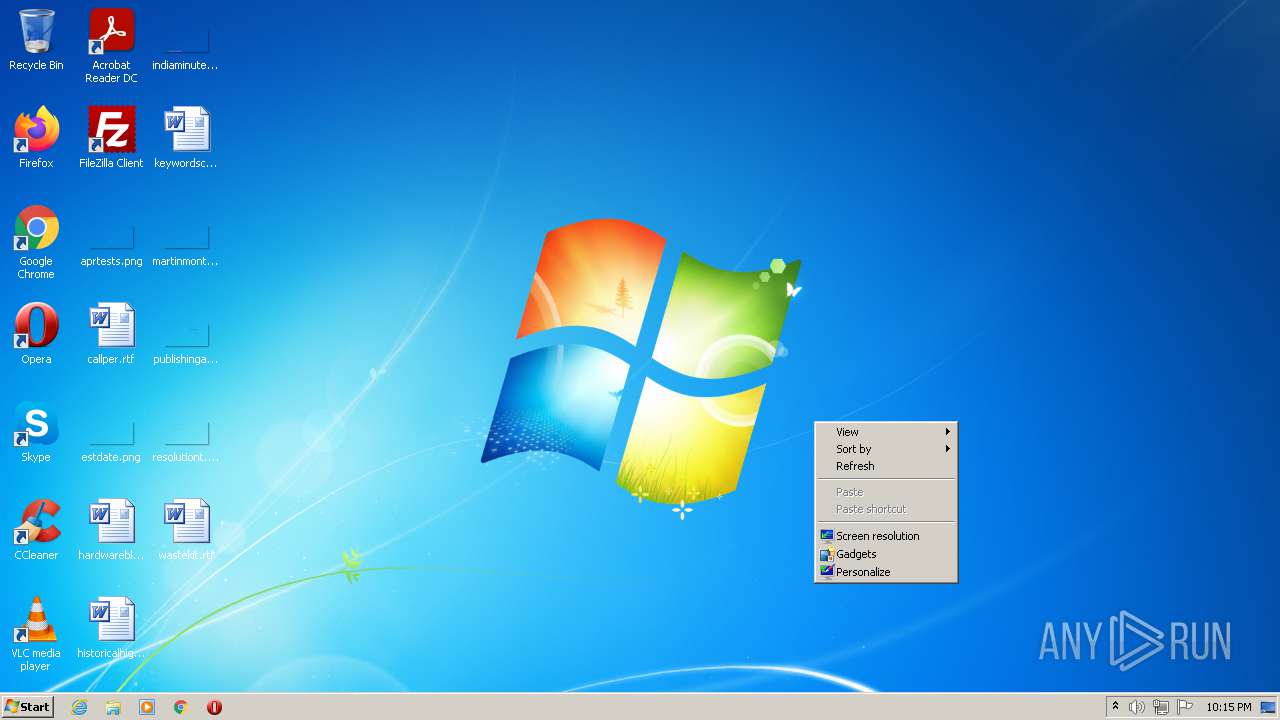Select the Recycle Bin desktop icon
This screenshot has height=720, width=1280.
(36, 41)
